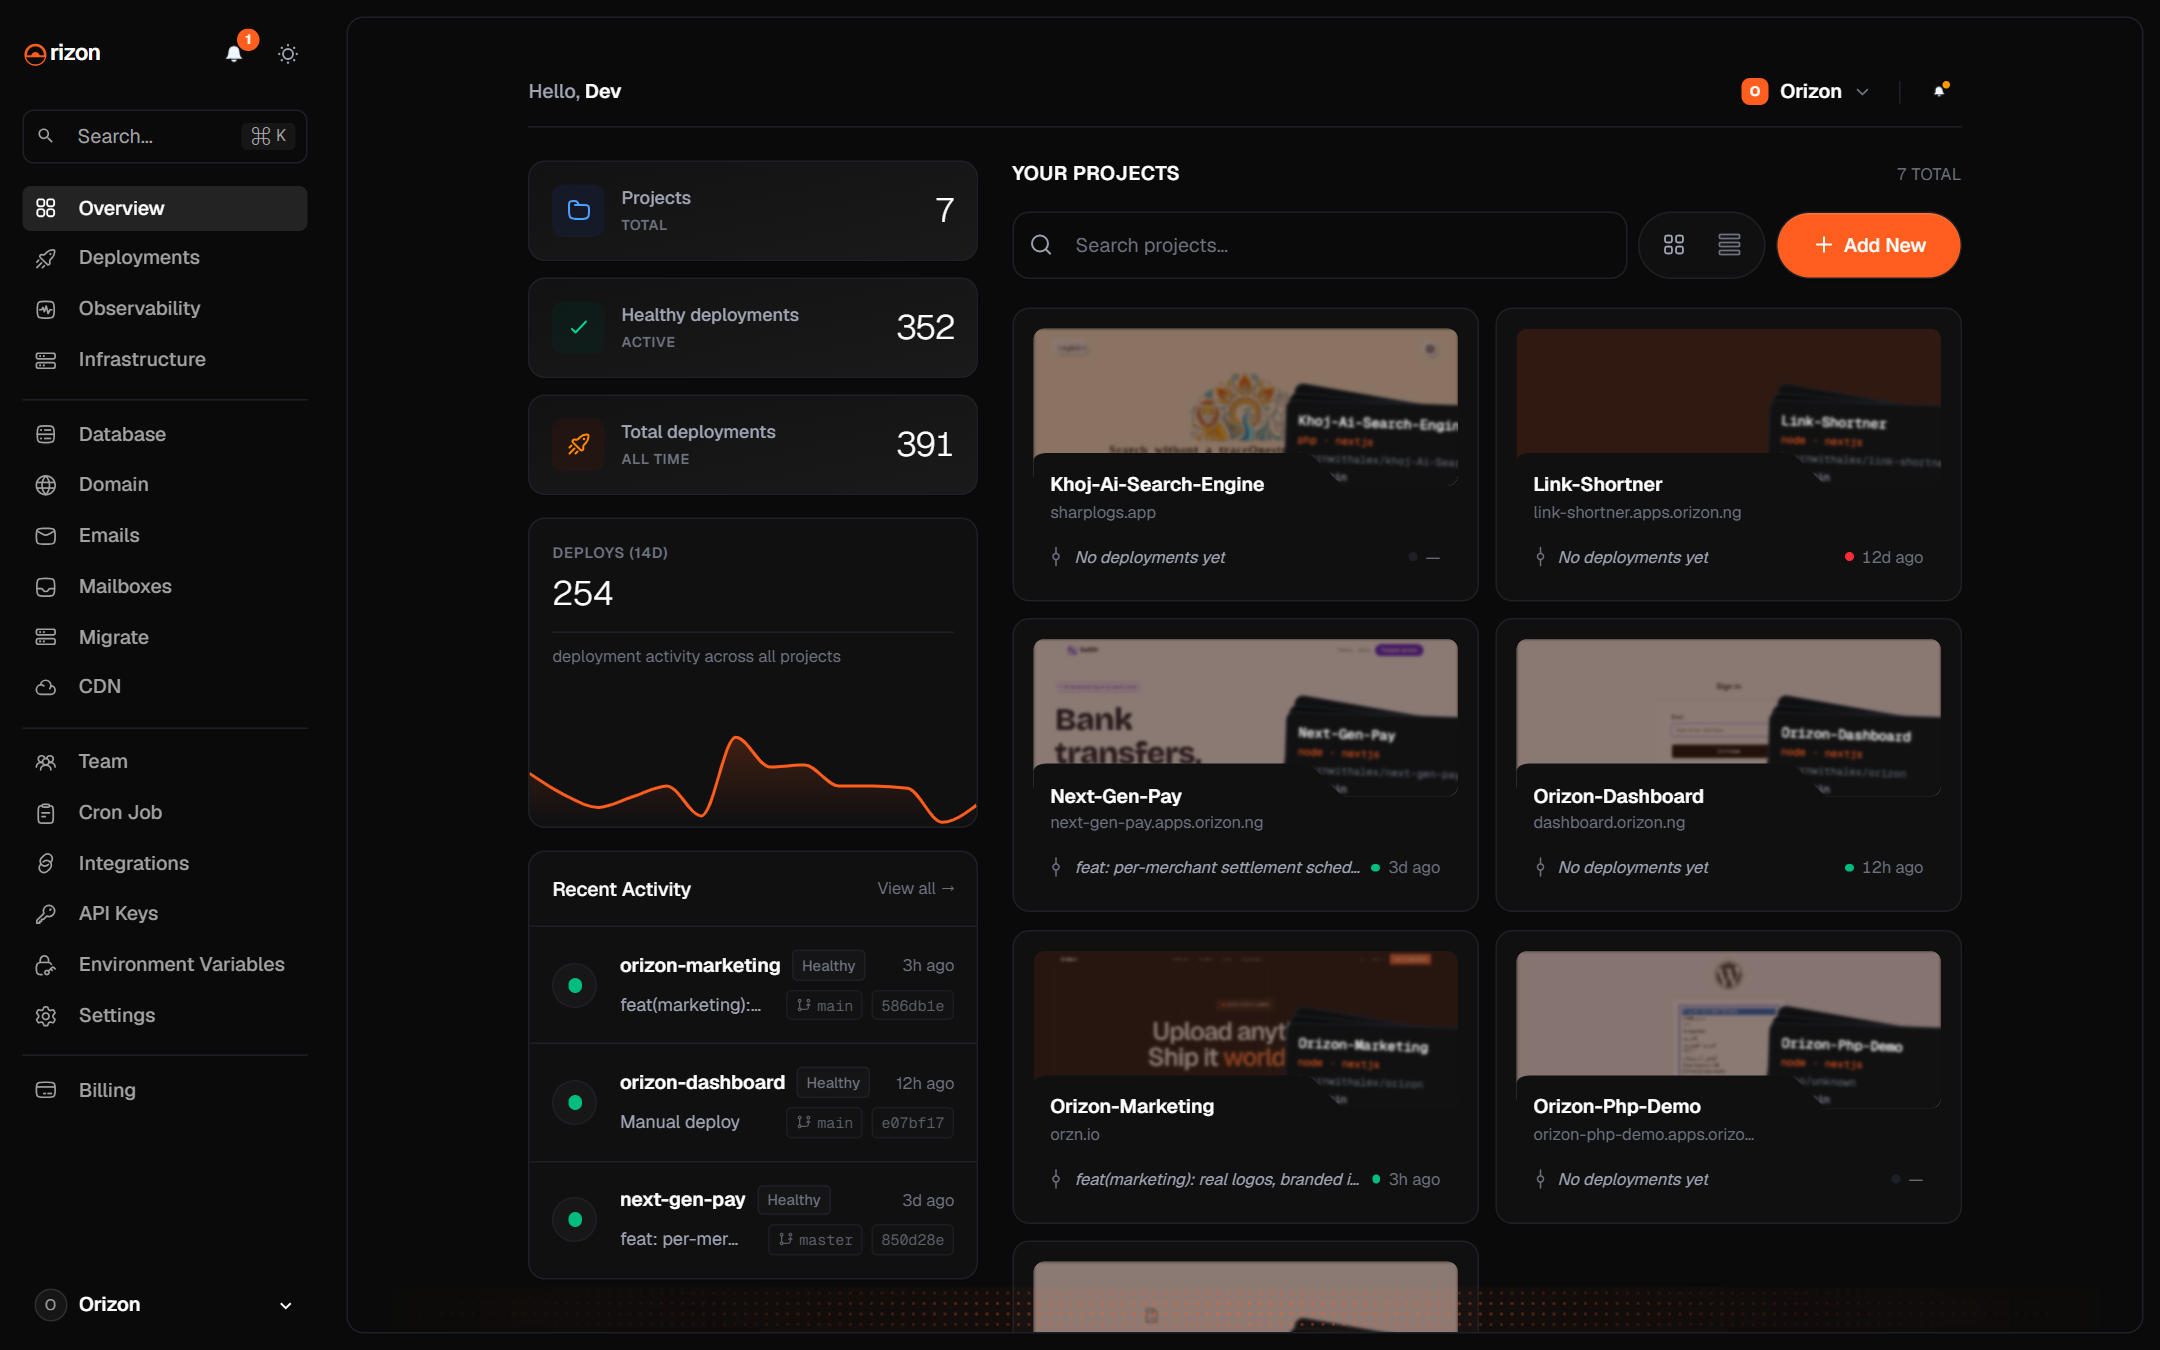The width and height of the screenshot is (2160, 1350).
Task: Click the Add New button
Action: (x=1868, y=245)
